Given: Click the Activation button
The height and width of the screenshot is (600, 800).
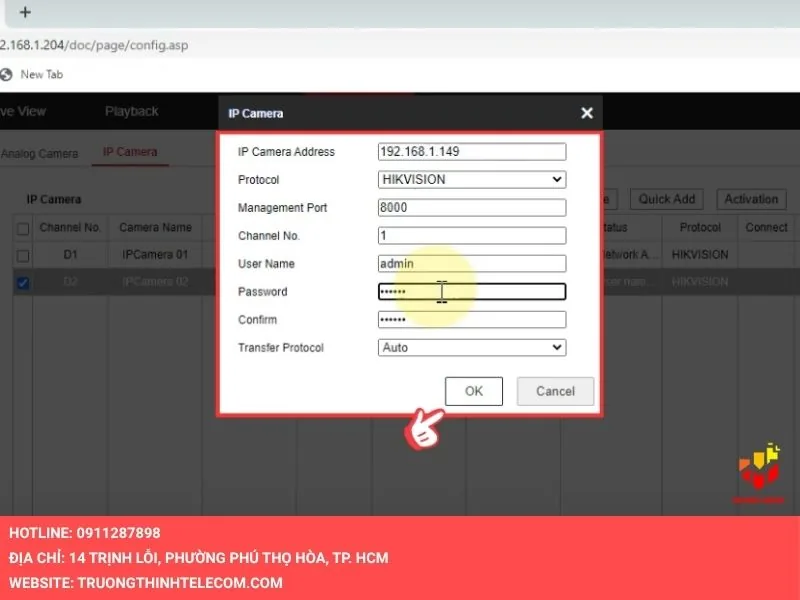Looking at the screenshot, I should [752, 199].
